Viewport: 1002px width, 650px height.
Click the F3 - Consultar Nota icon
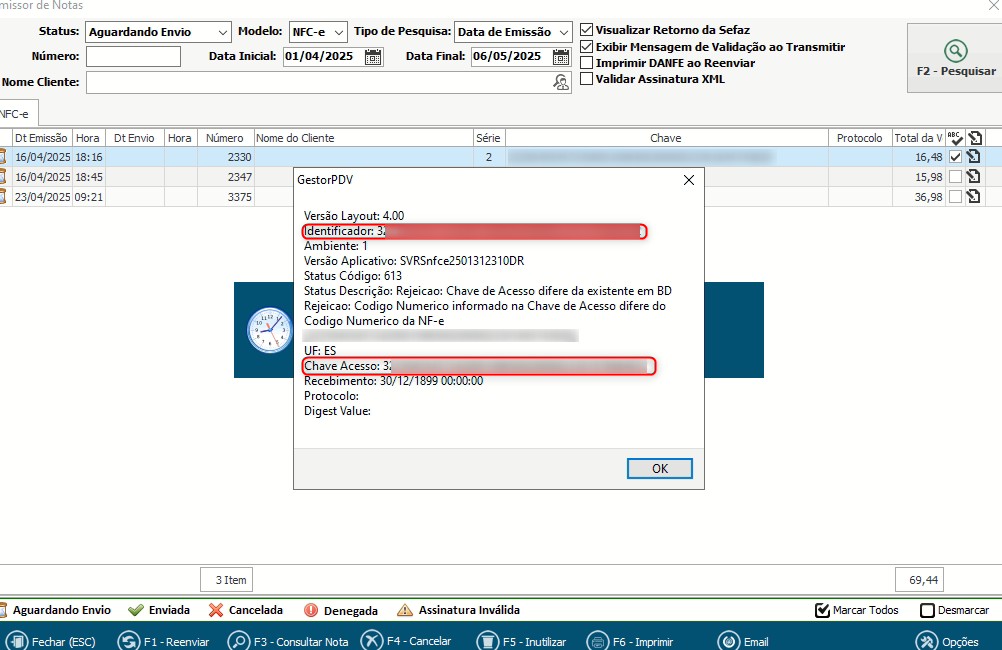coord(239,641)
